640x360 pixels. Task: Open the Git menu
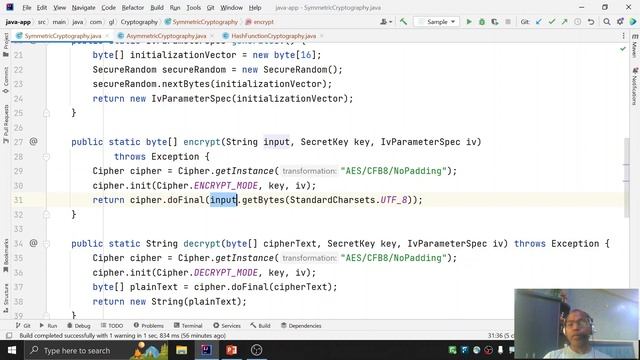coord(210,8)
